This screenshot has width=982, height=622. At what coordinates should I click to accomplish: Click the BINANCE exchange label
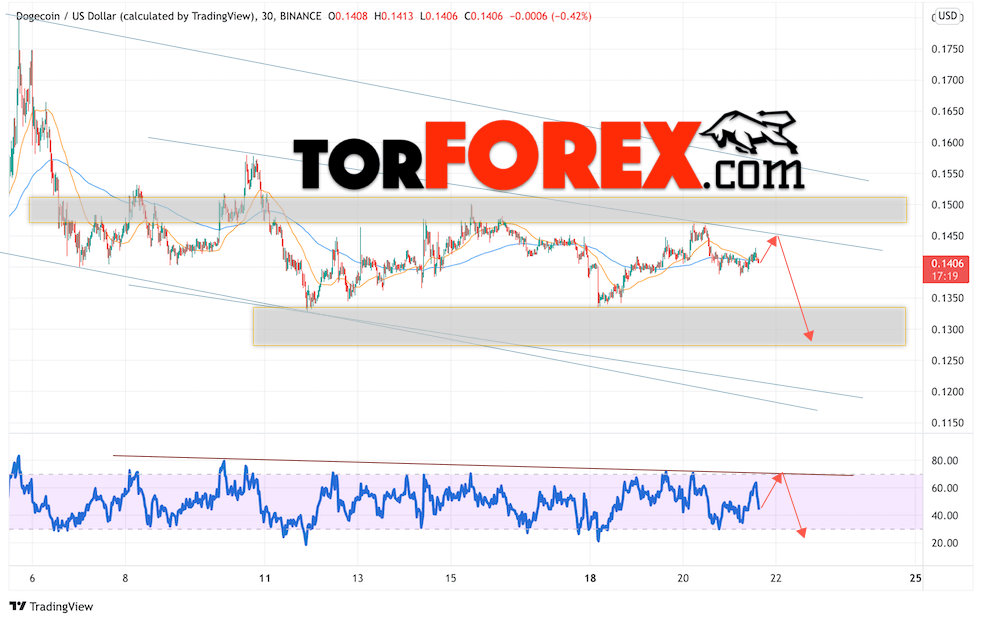[x=301, y=16]
